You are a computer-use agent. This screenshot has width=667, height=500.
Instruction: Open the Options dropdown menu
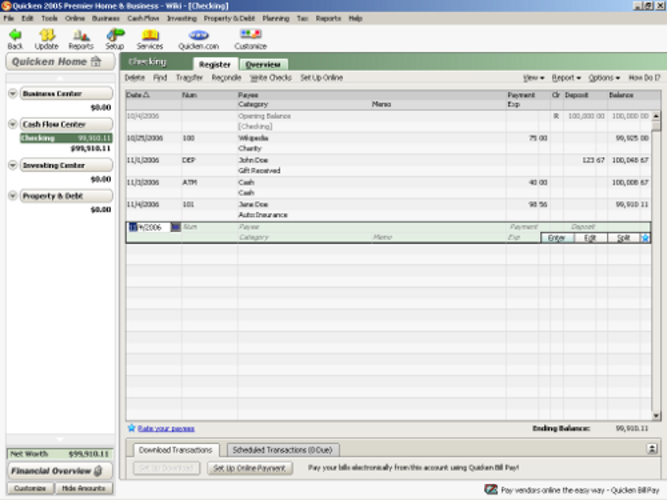(604, 78)
